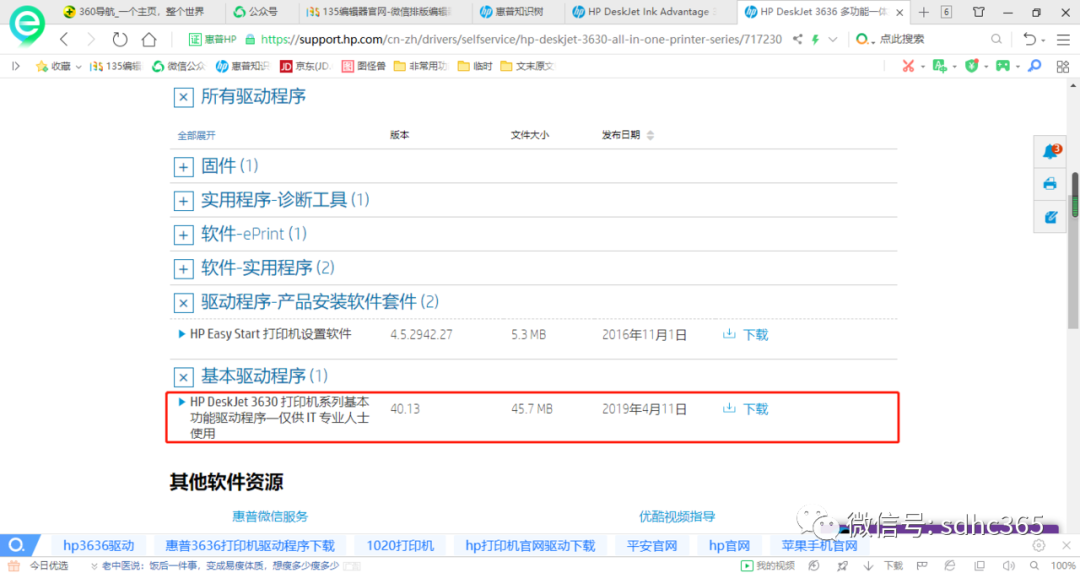Open 微信公众 bookmark
The width and height of the screenshot is (1080, 573).
pos(179,66)
